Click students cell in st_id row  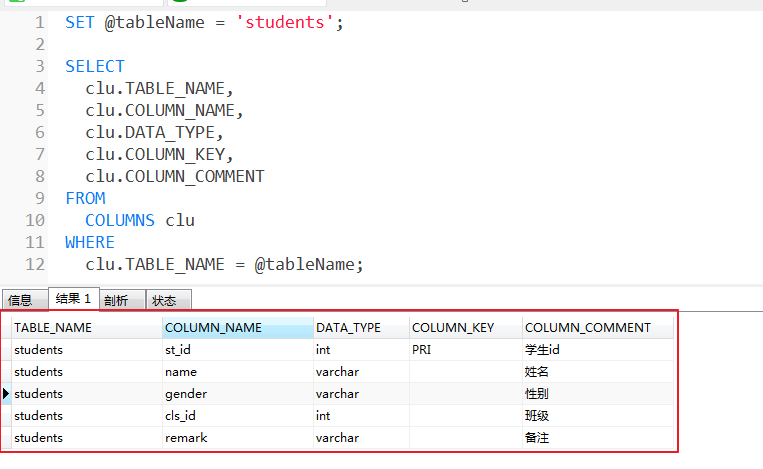point(87,349)
